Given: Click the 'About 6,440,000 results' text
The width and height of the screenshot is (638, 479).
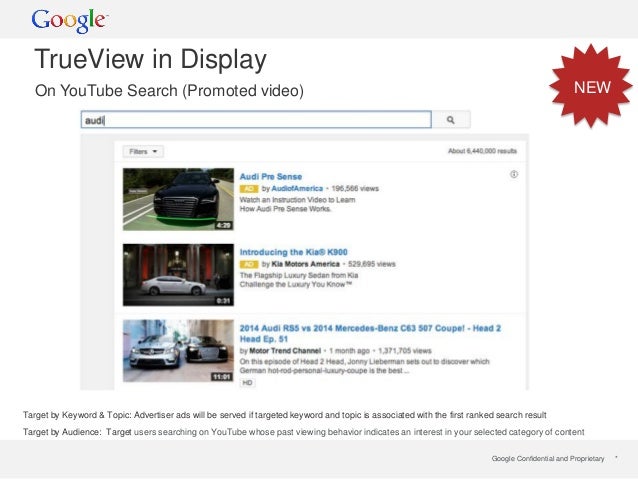Looking at the screenshot, I should (x=483, y=151).
